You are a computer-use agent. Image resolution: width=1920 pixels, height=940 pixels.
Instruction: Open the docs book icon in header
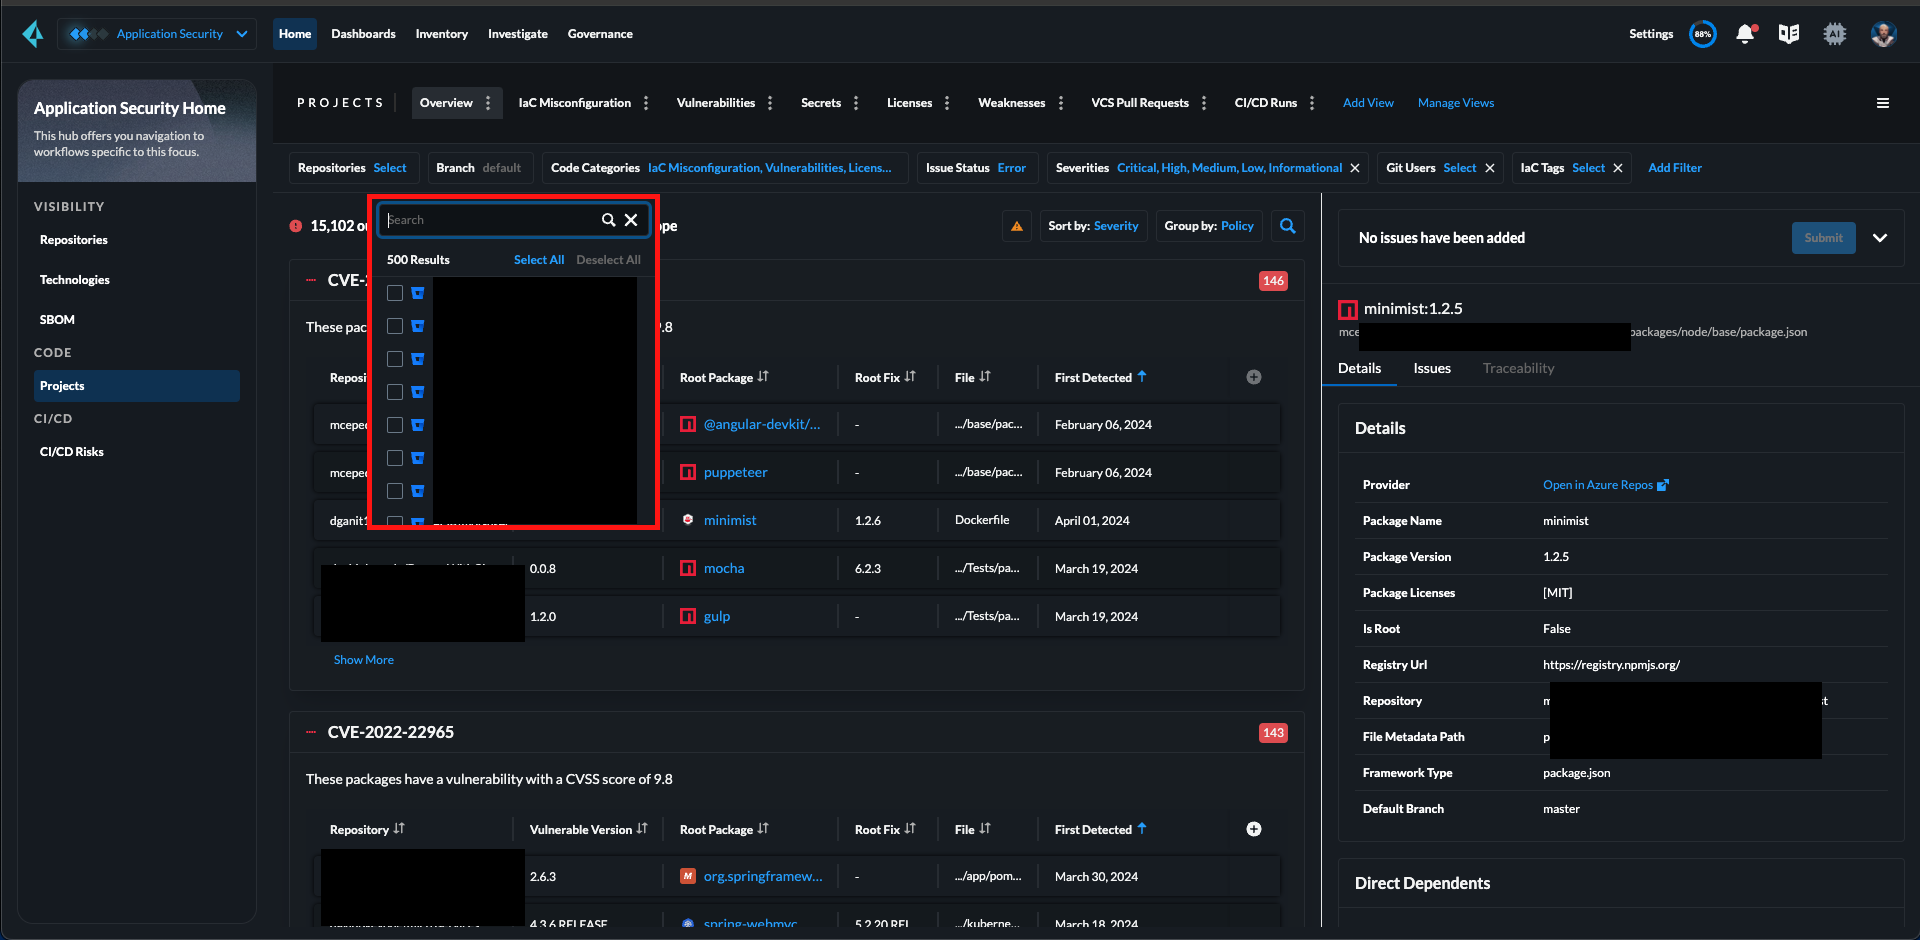pyautogui.click(x=1789, y=34)
